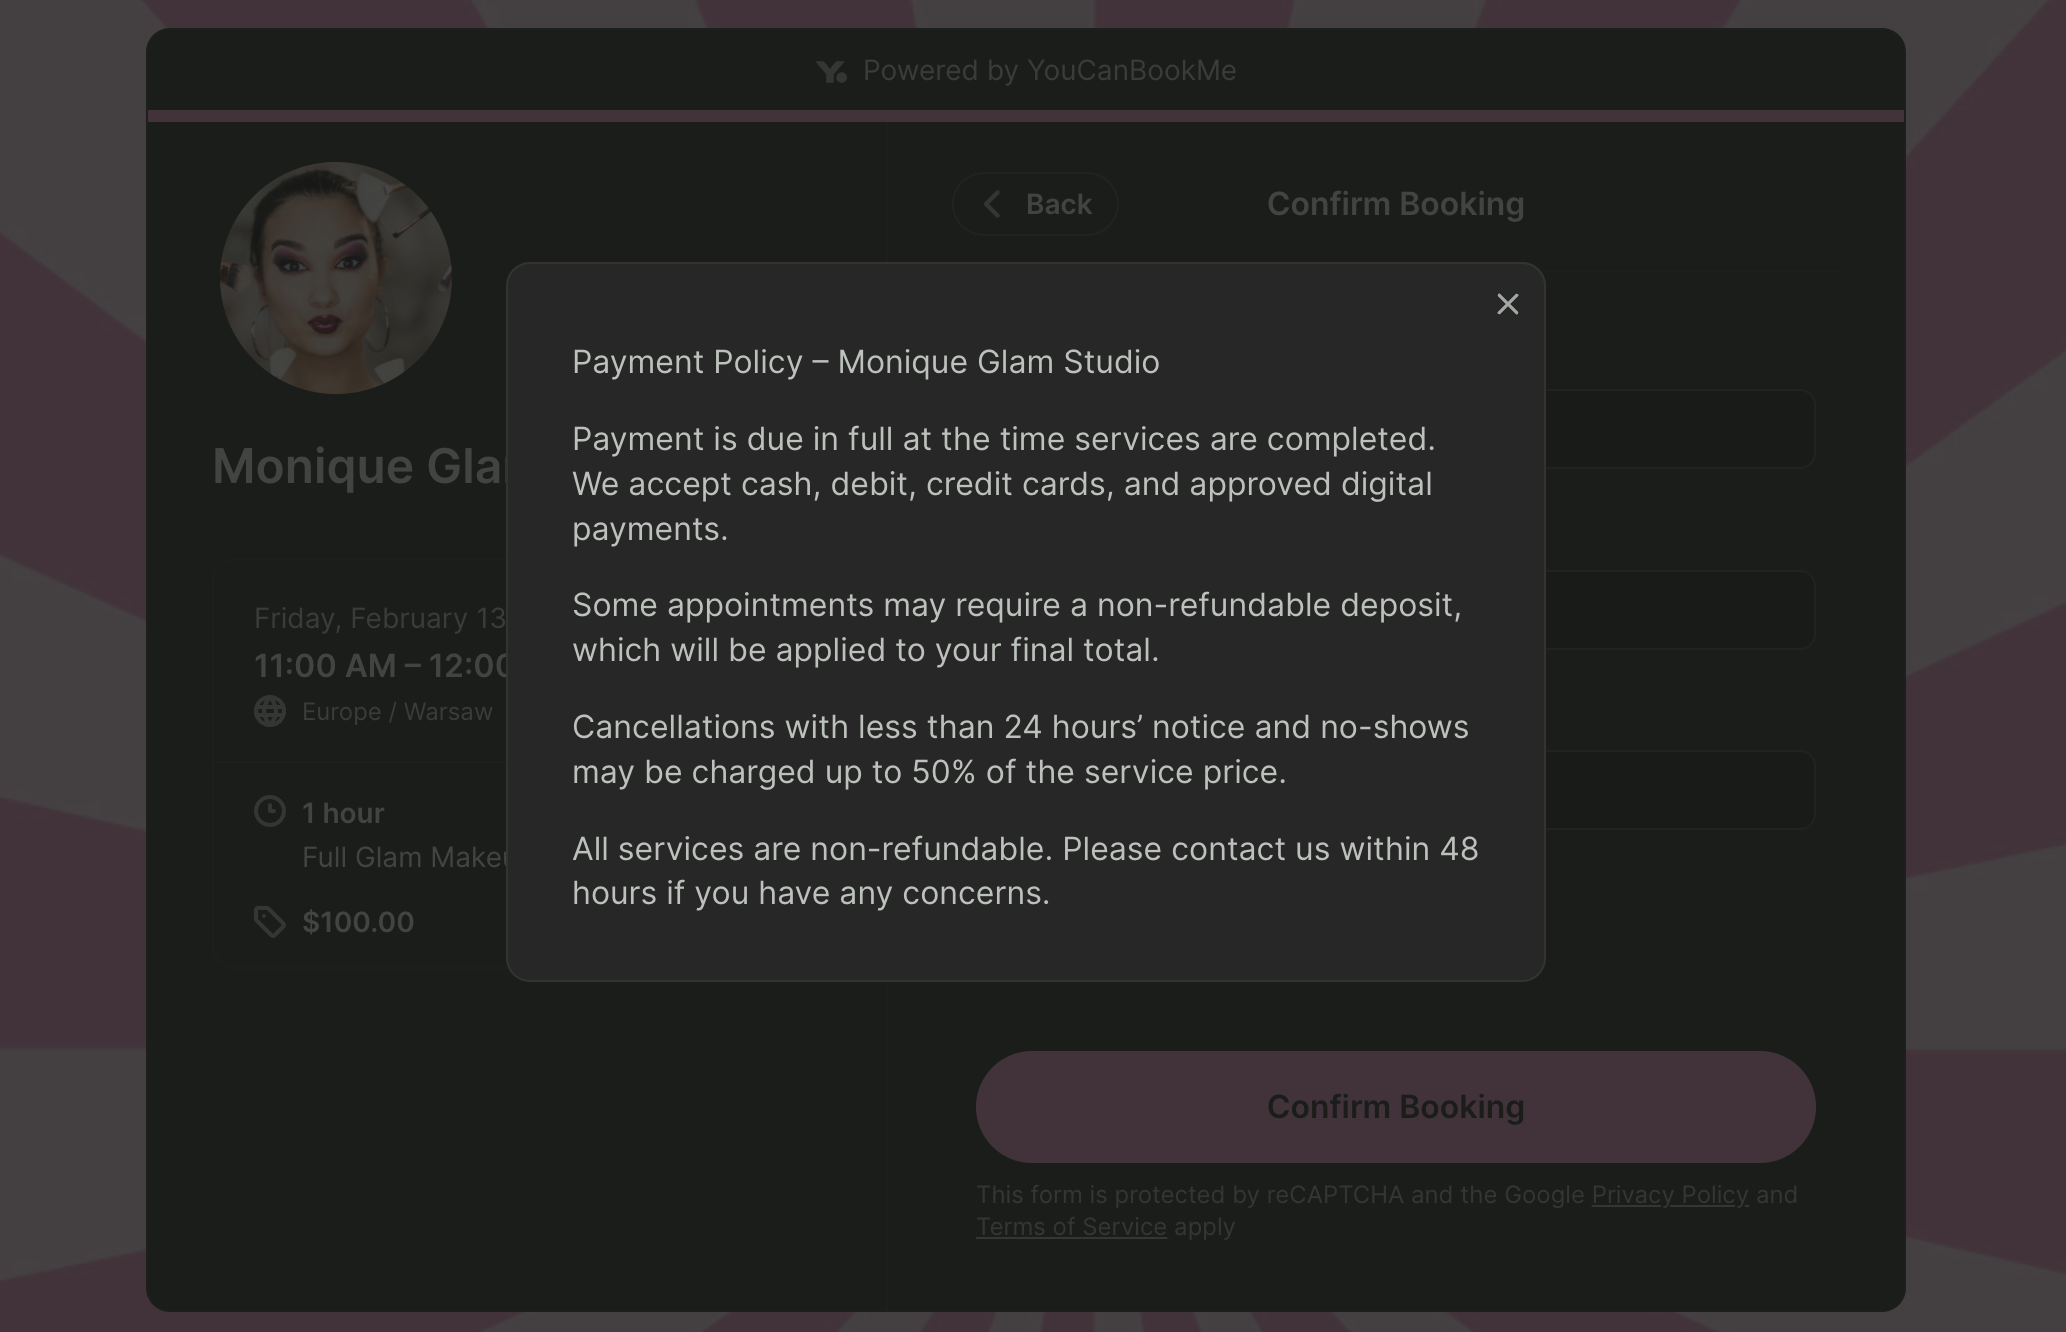Click the price tag icon beside $100.00
The width and height of the screenshot is (2066, 1332).
click(x=268, y=920)
